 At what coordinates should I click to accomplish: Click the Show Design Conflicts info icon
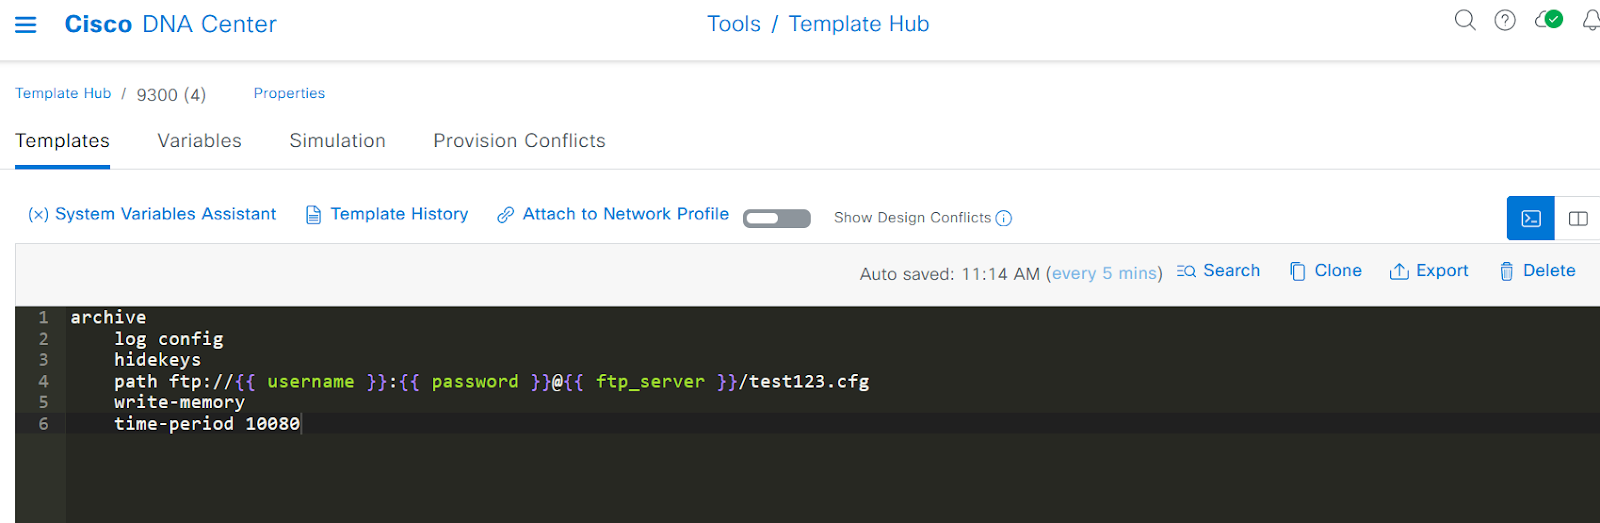1004,218
